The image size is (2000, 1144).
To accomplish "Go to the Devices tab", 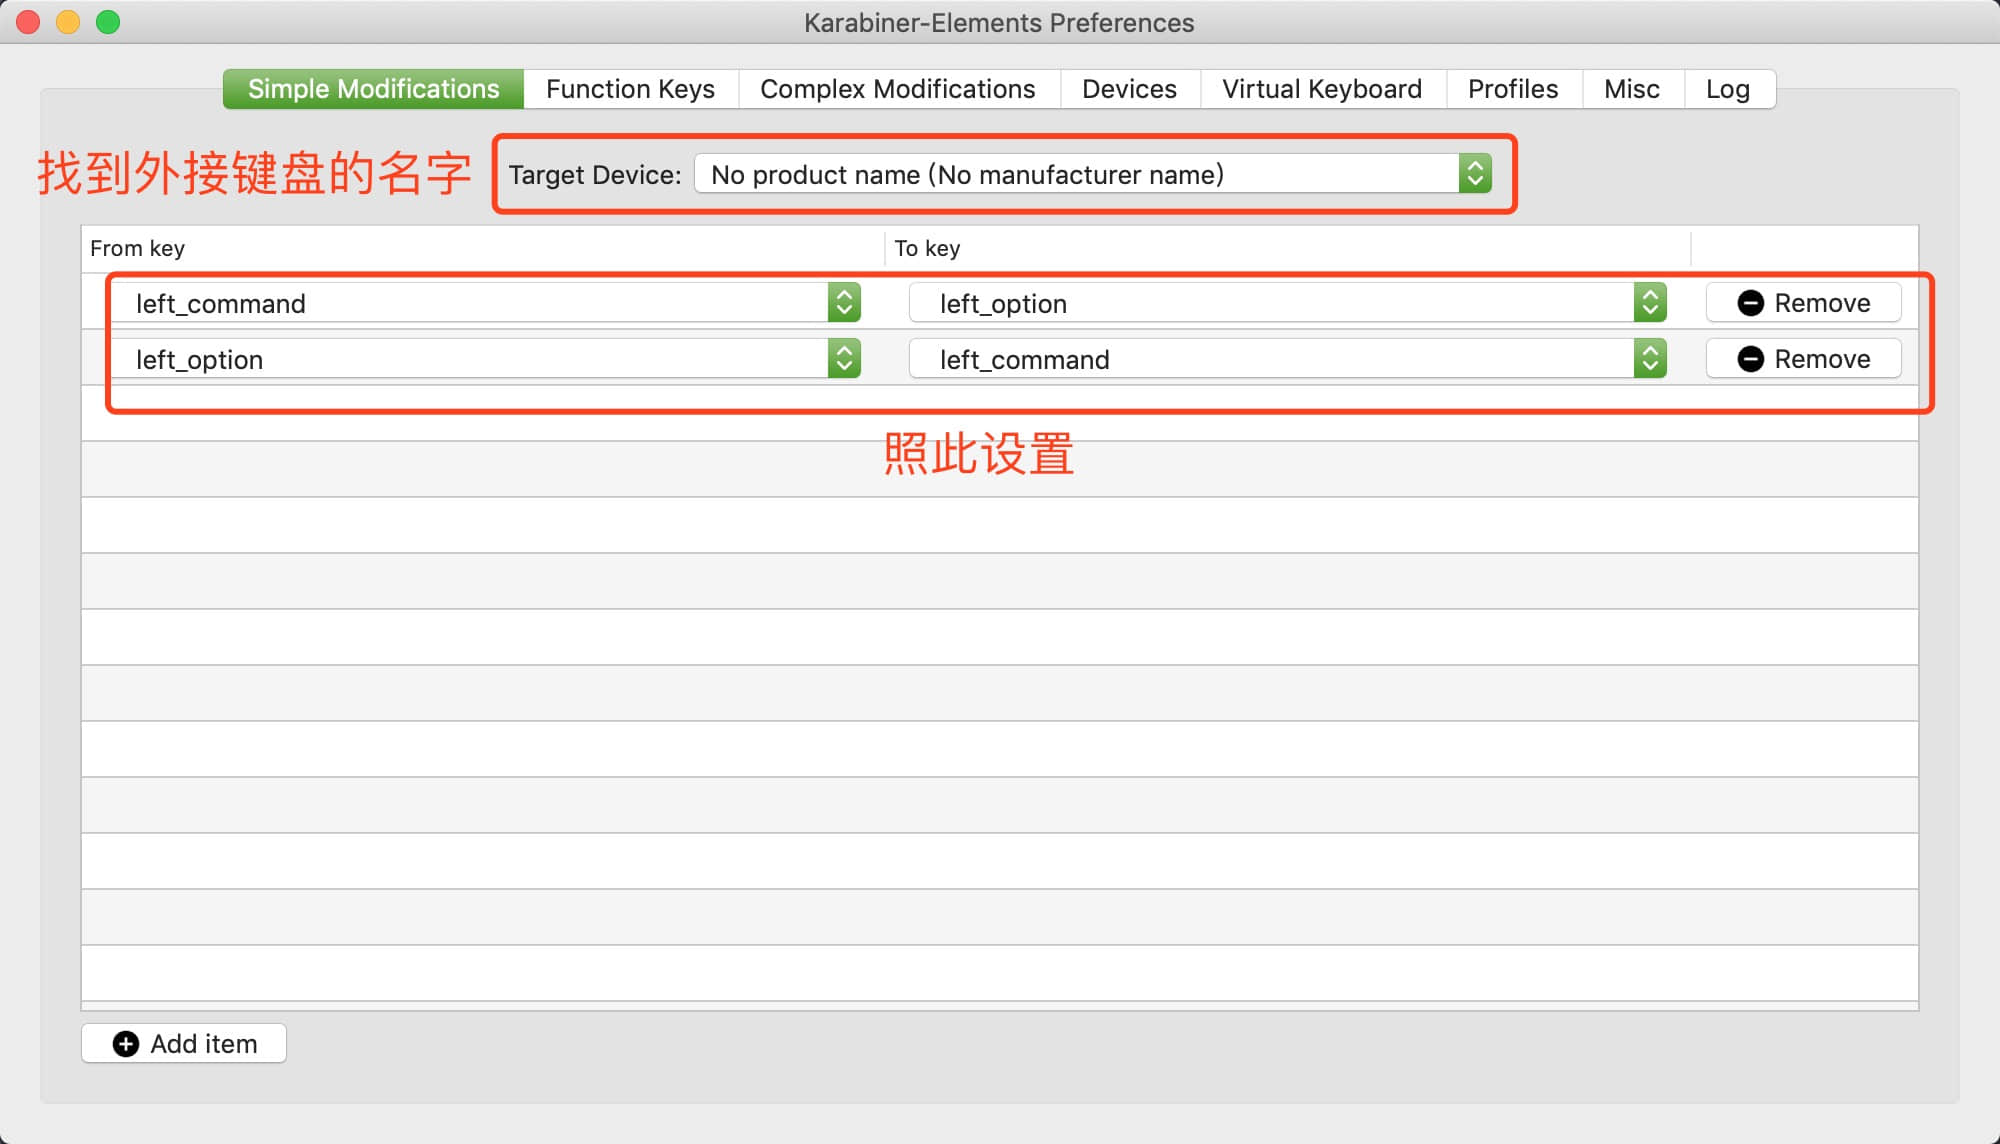I will click(x=1129, y=89).
